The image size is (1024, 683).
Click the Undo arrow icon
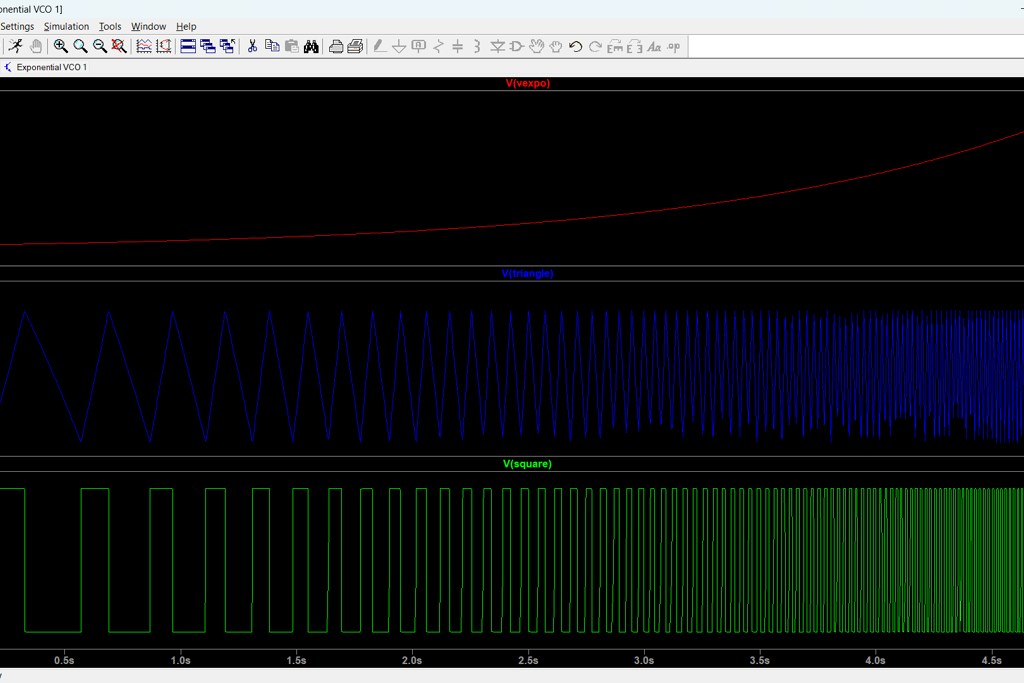[575, 46]
